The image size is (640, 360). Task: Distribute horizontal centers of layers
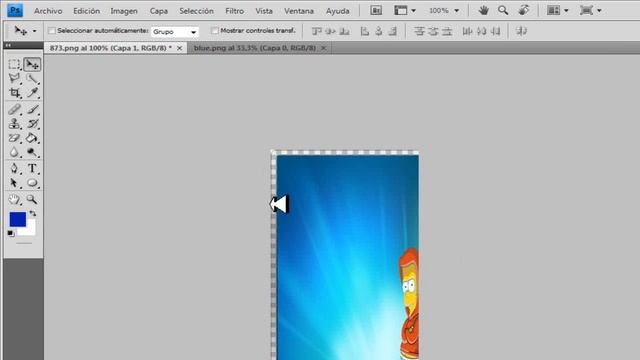click(482, 31)
